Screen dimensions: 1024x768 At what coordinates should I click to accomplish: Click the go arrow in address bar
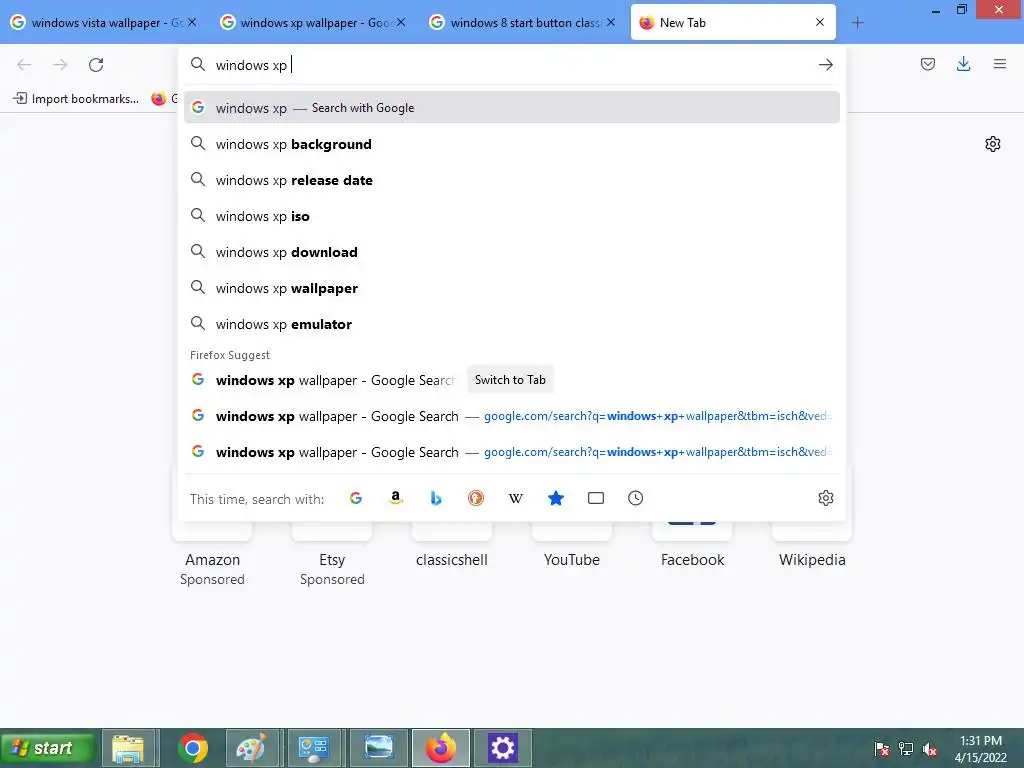[825, 65]
